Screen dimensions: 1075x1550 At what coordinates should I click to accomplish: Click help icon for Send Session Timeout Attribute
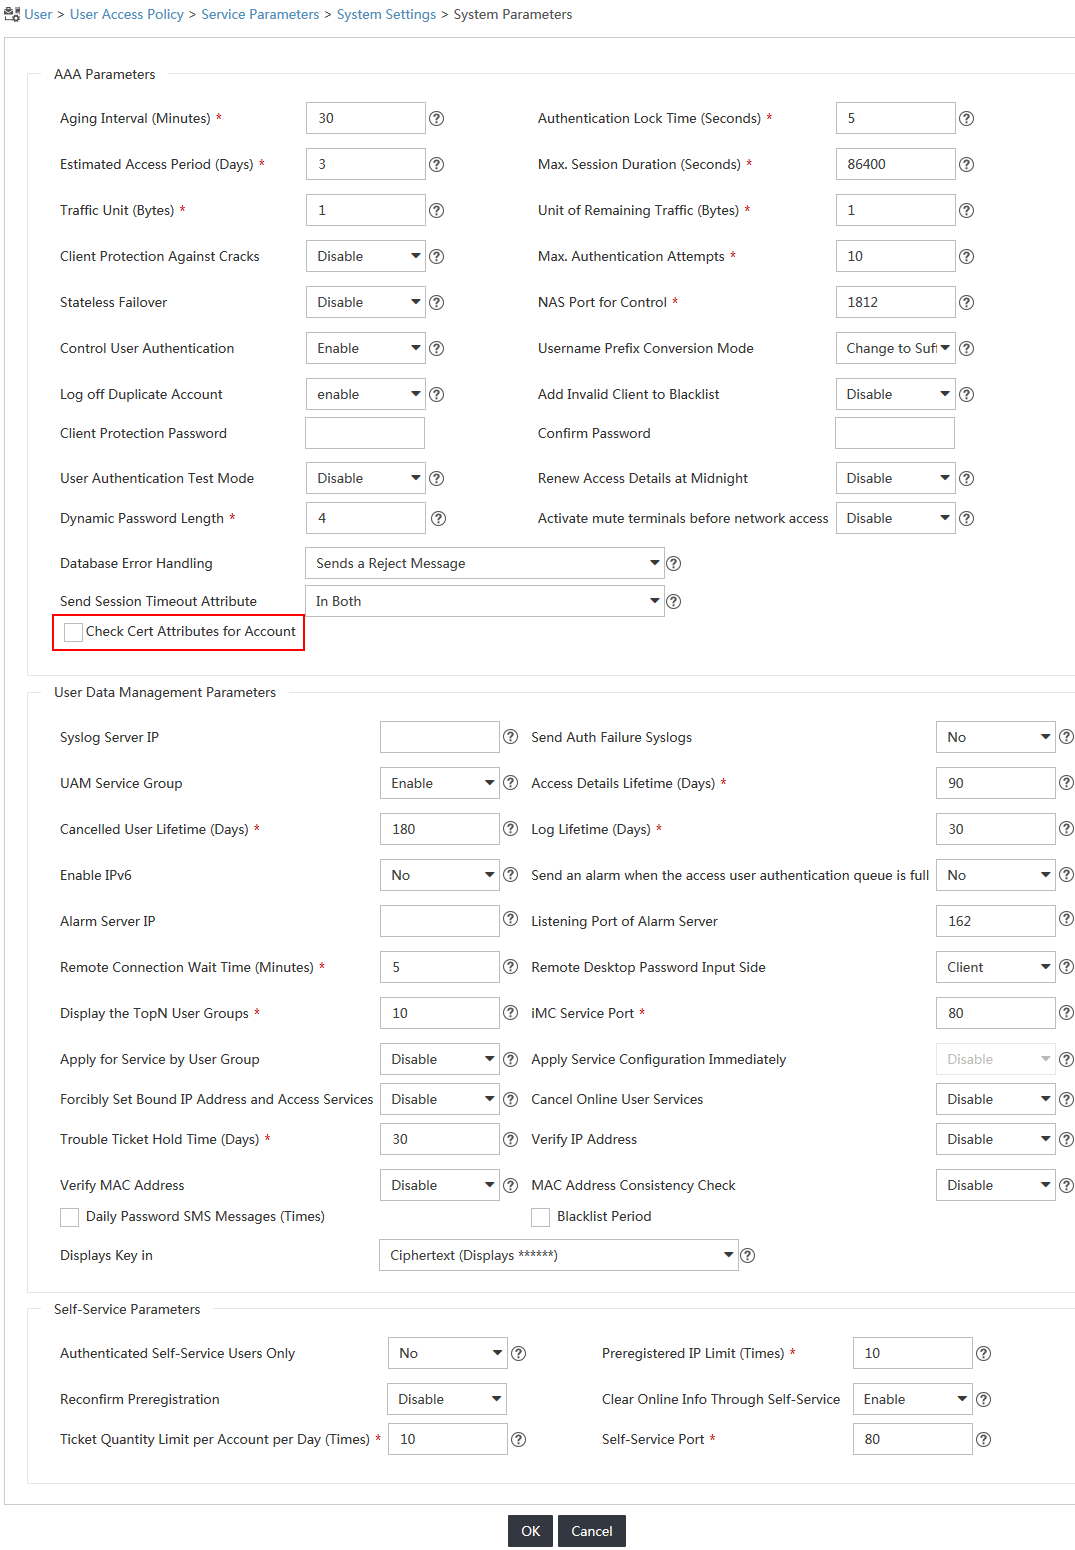coord(674,601)
